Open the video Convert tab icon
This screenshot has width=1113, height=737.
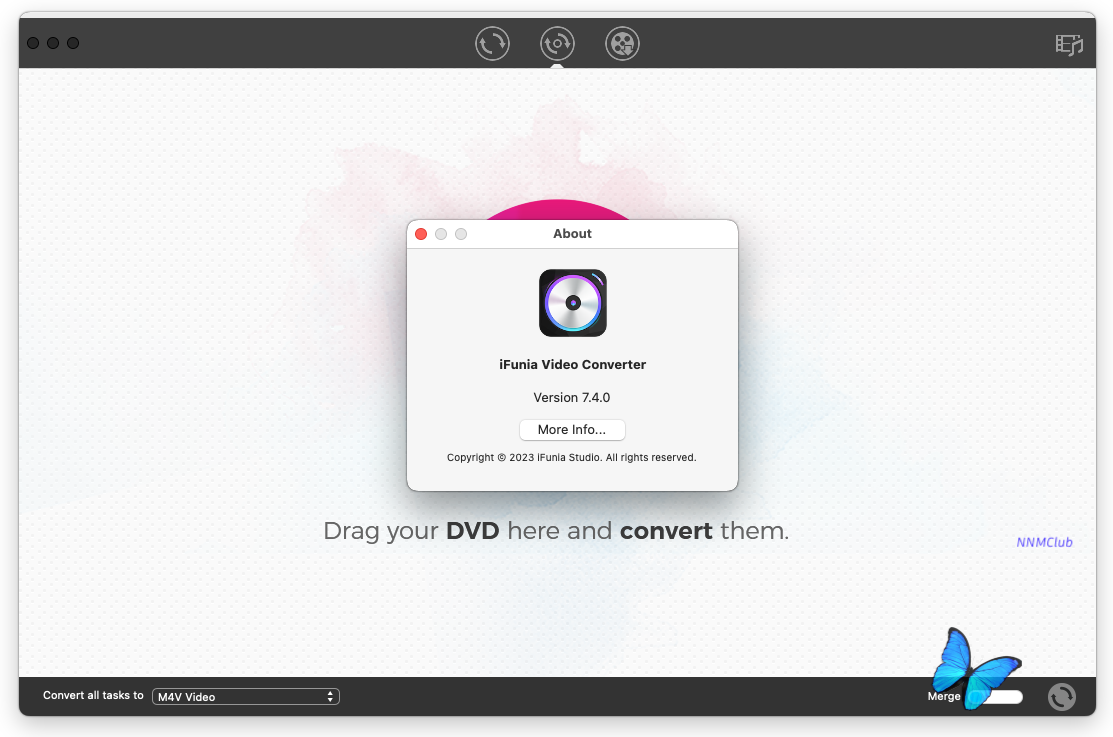[492, 43]
